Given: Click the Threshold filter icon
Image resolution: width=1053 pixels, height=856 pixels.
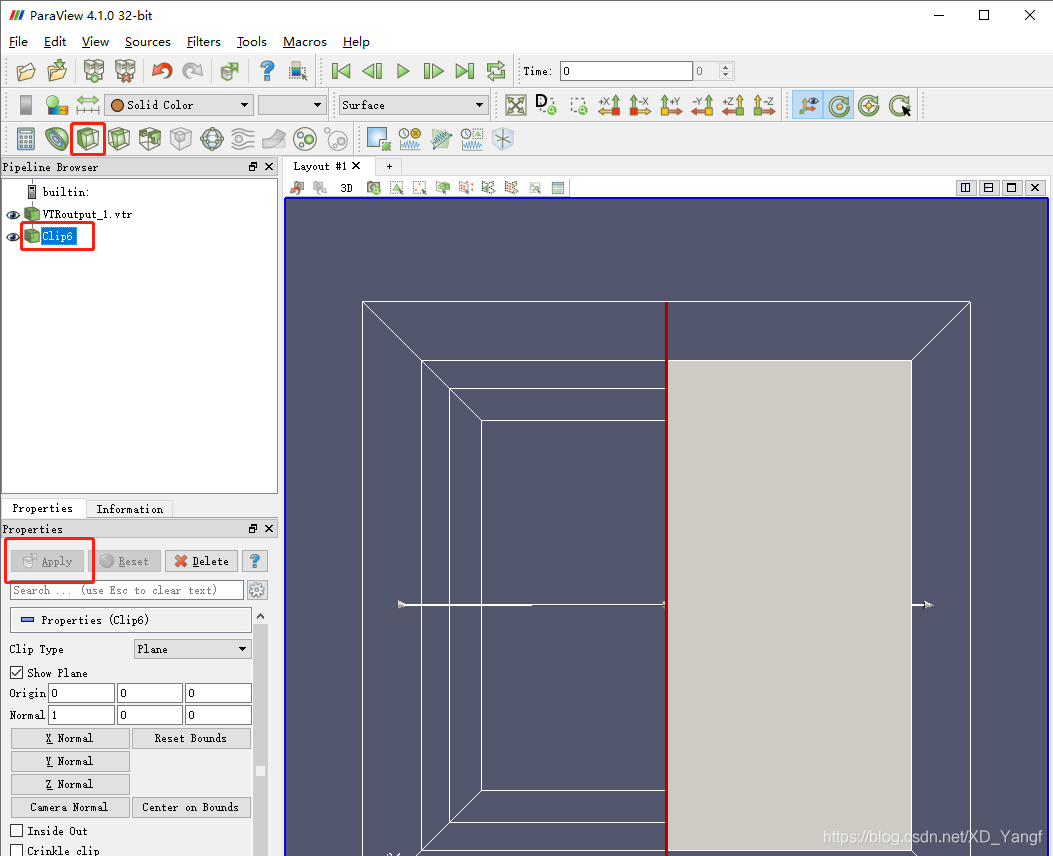Looking at the screenshot, I should coord(150,139).
